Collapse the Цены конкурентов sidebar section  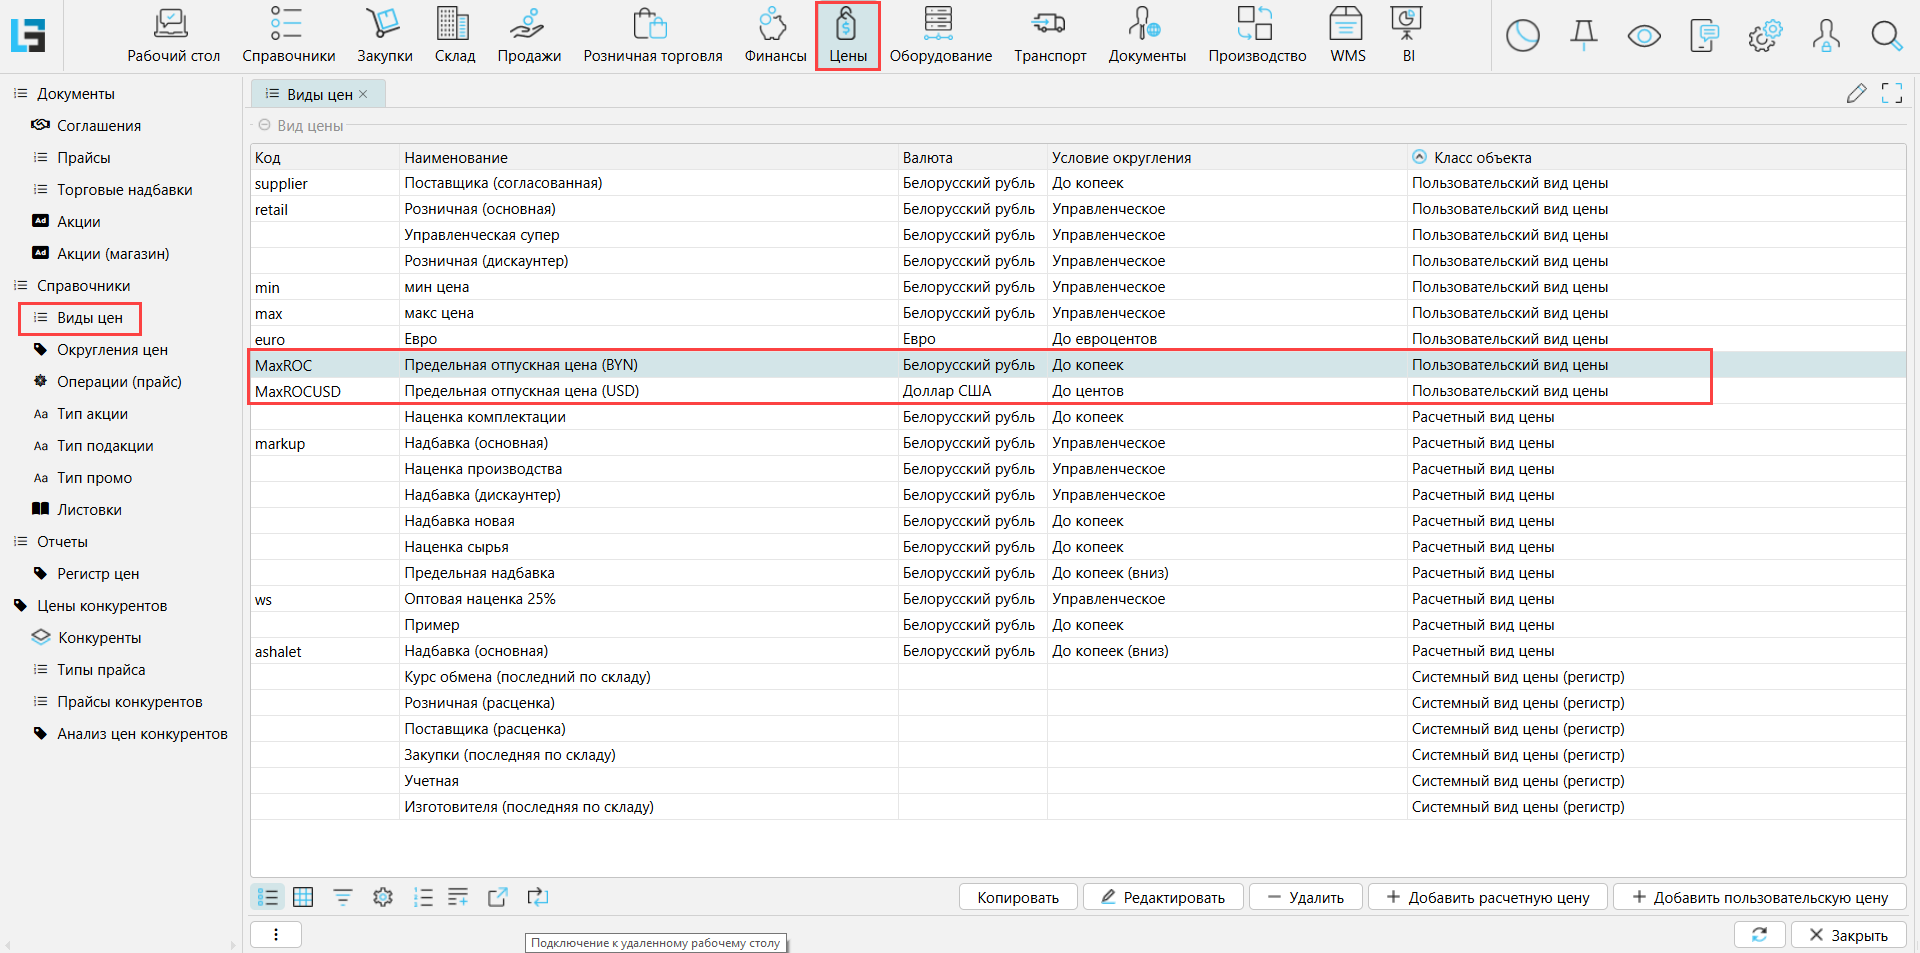click(20, 606)
